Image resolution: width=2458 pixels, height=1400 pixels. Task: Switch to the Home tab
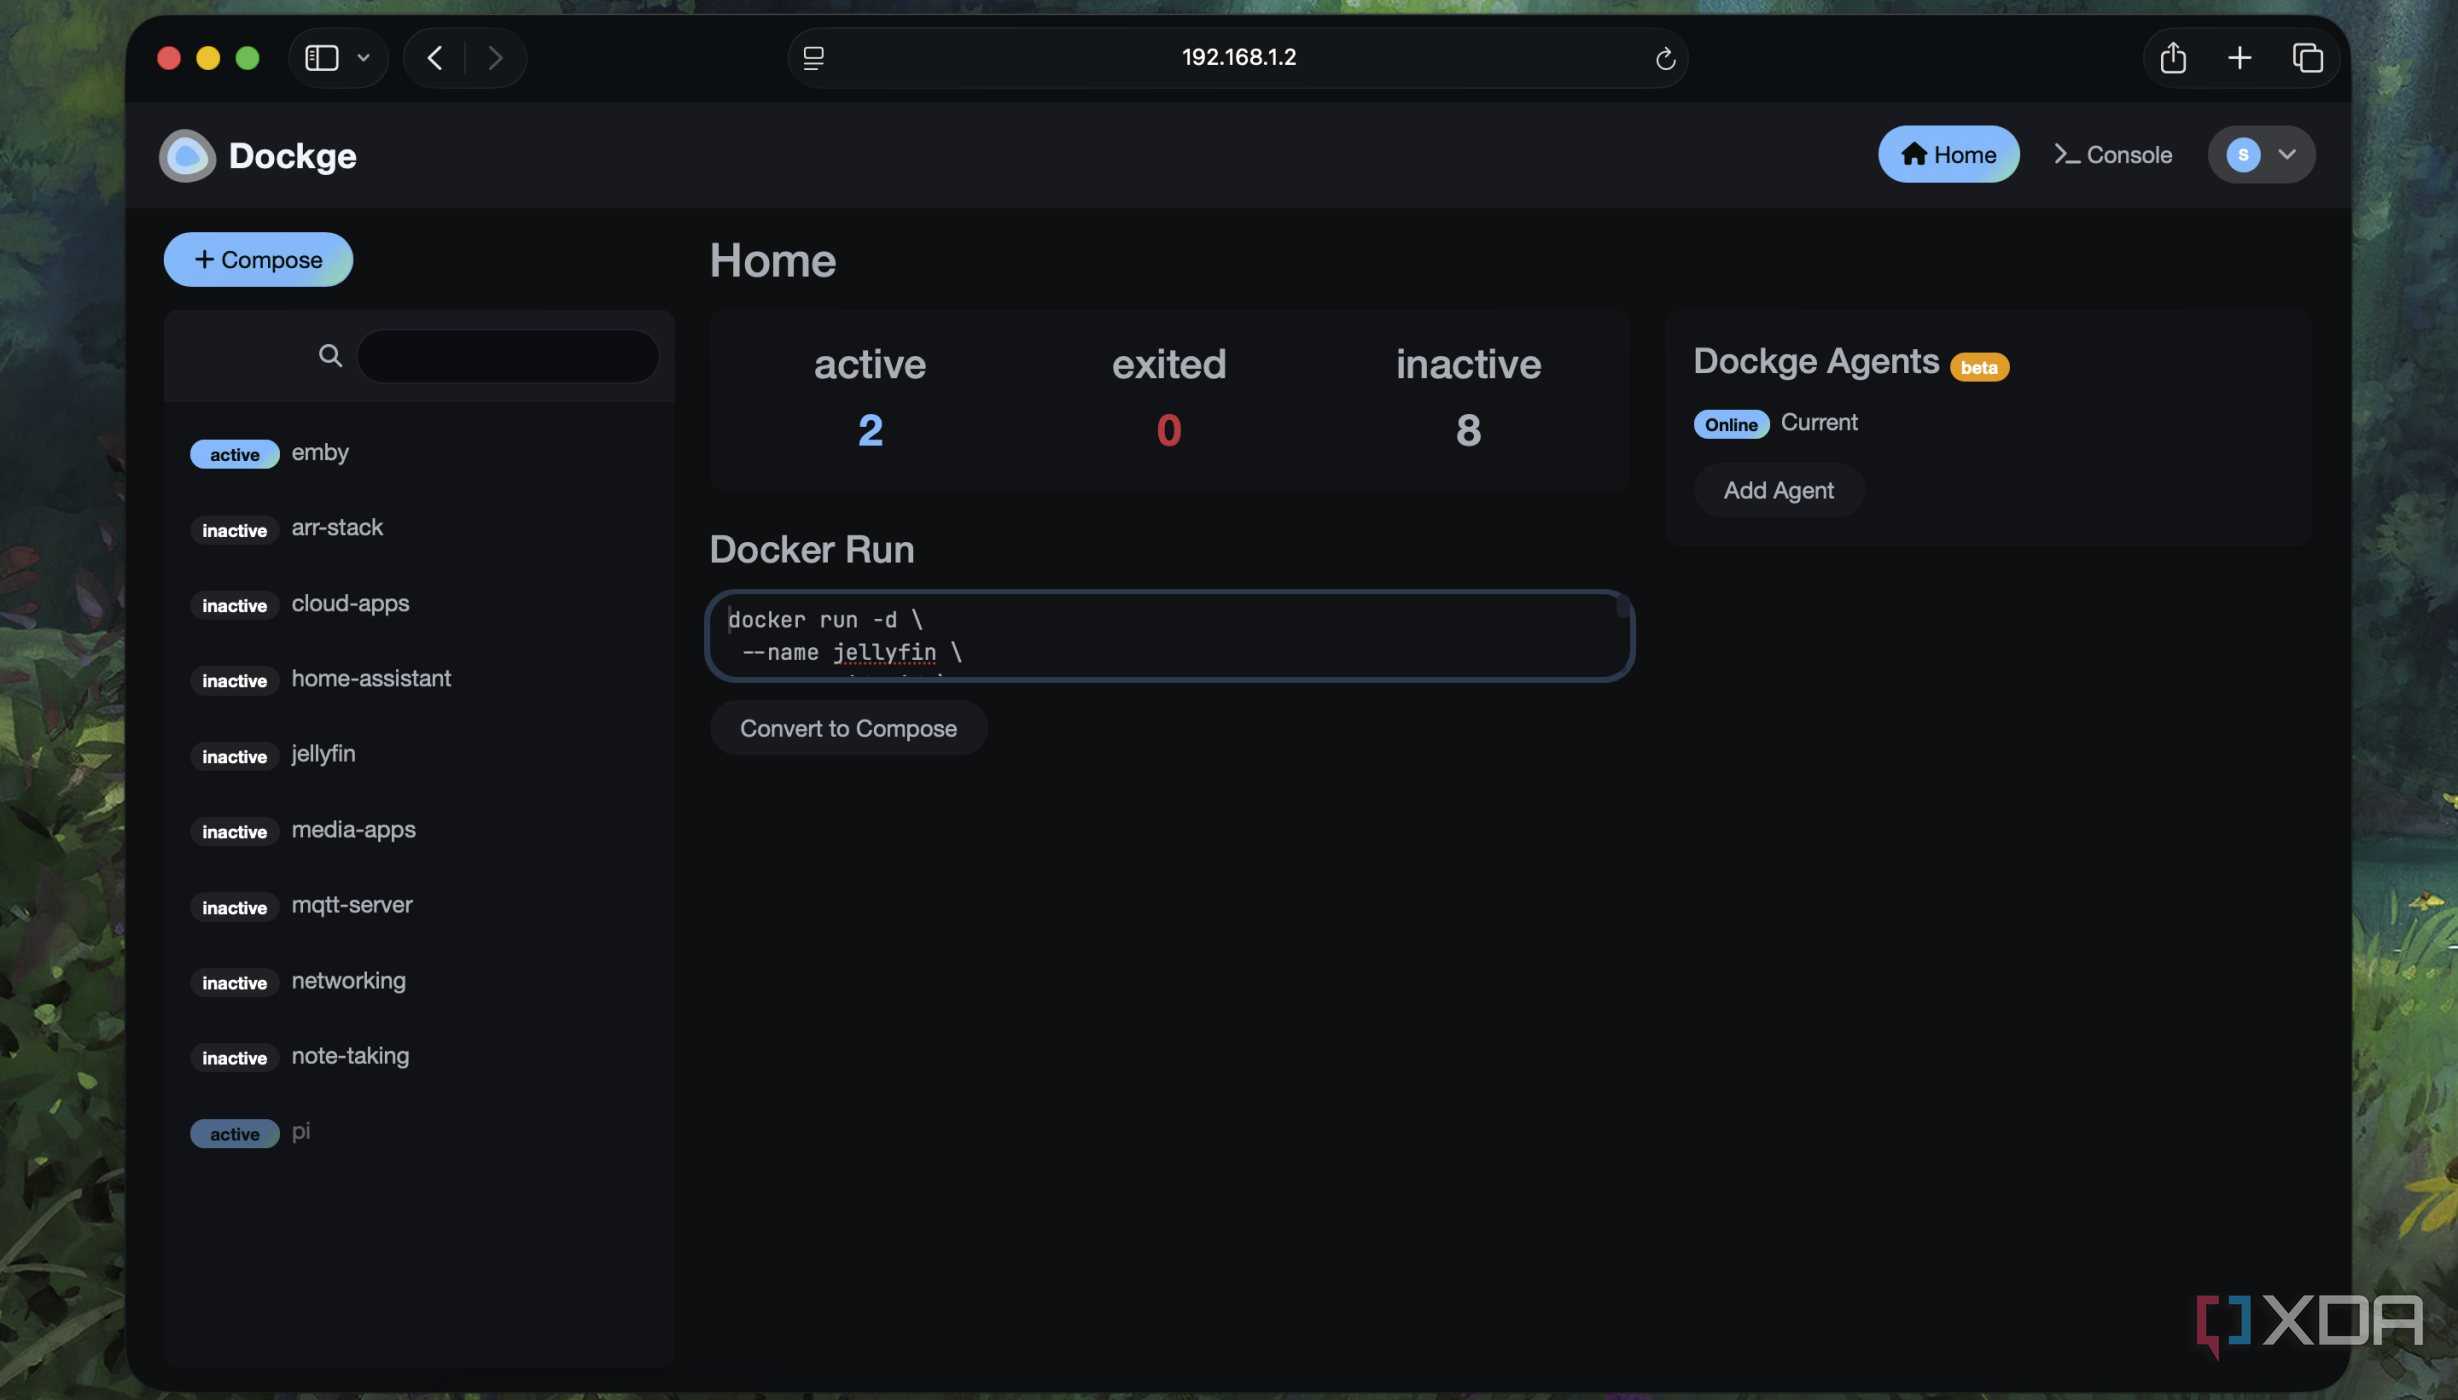[1948, 154]
